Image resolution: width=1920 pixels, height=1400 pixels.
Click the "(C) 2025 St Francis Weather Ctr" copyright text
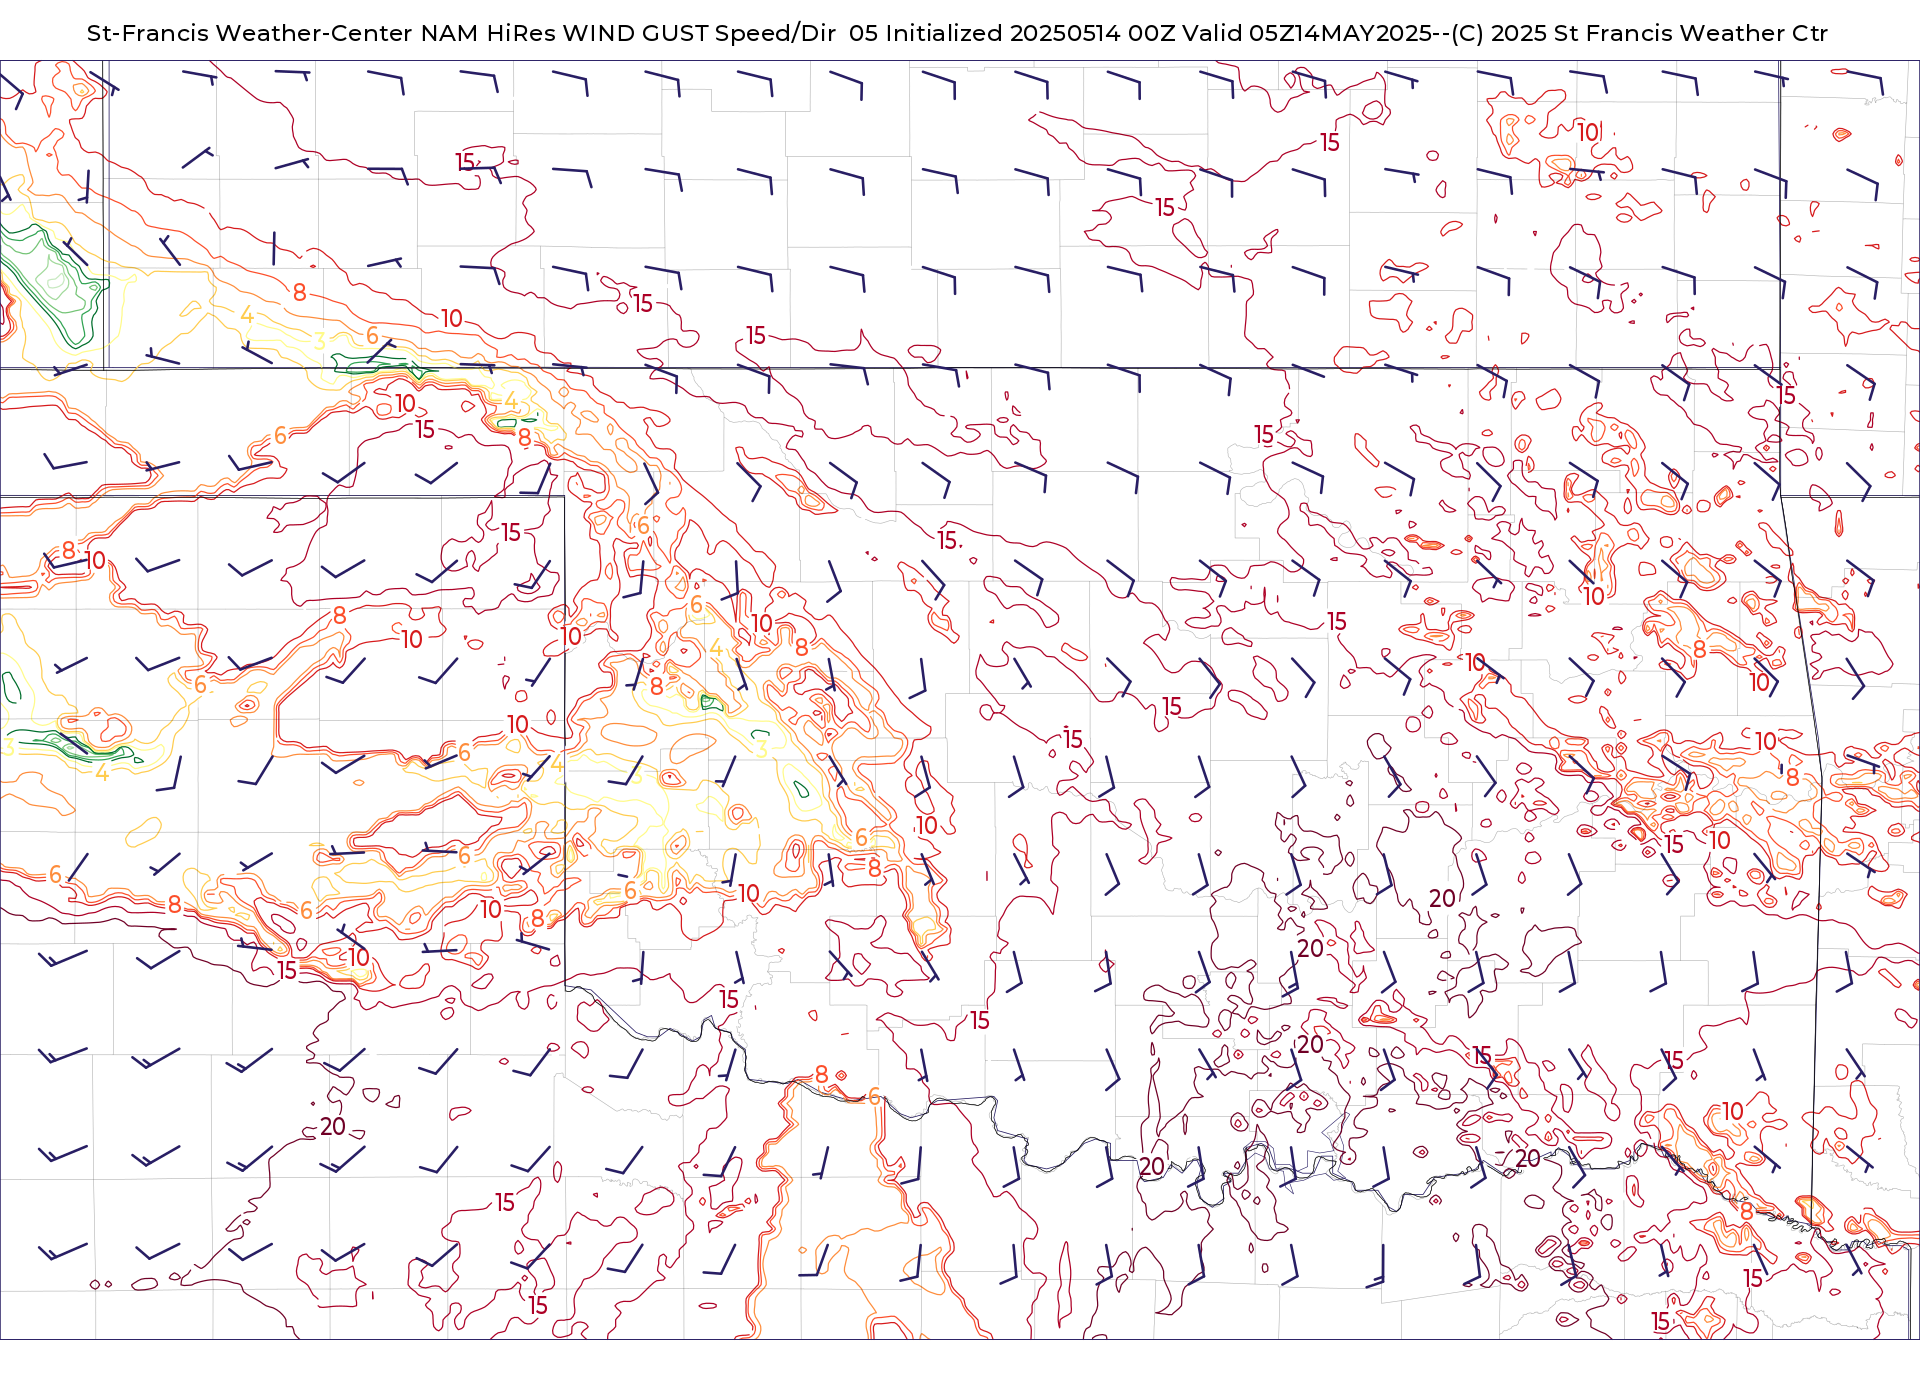coord(1639,33)
